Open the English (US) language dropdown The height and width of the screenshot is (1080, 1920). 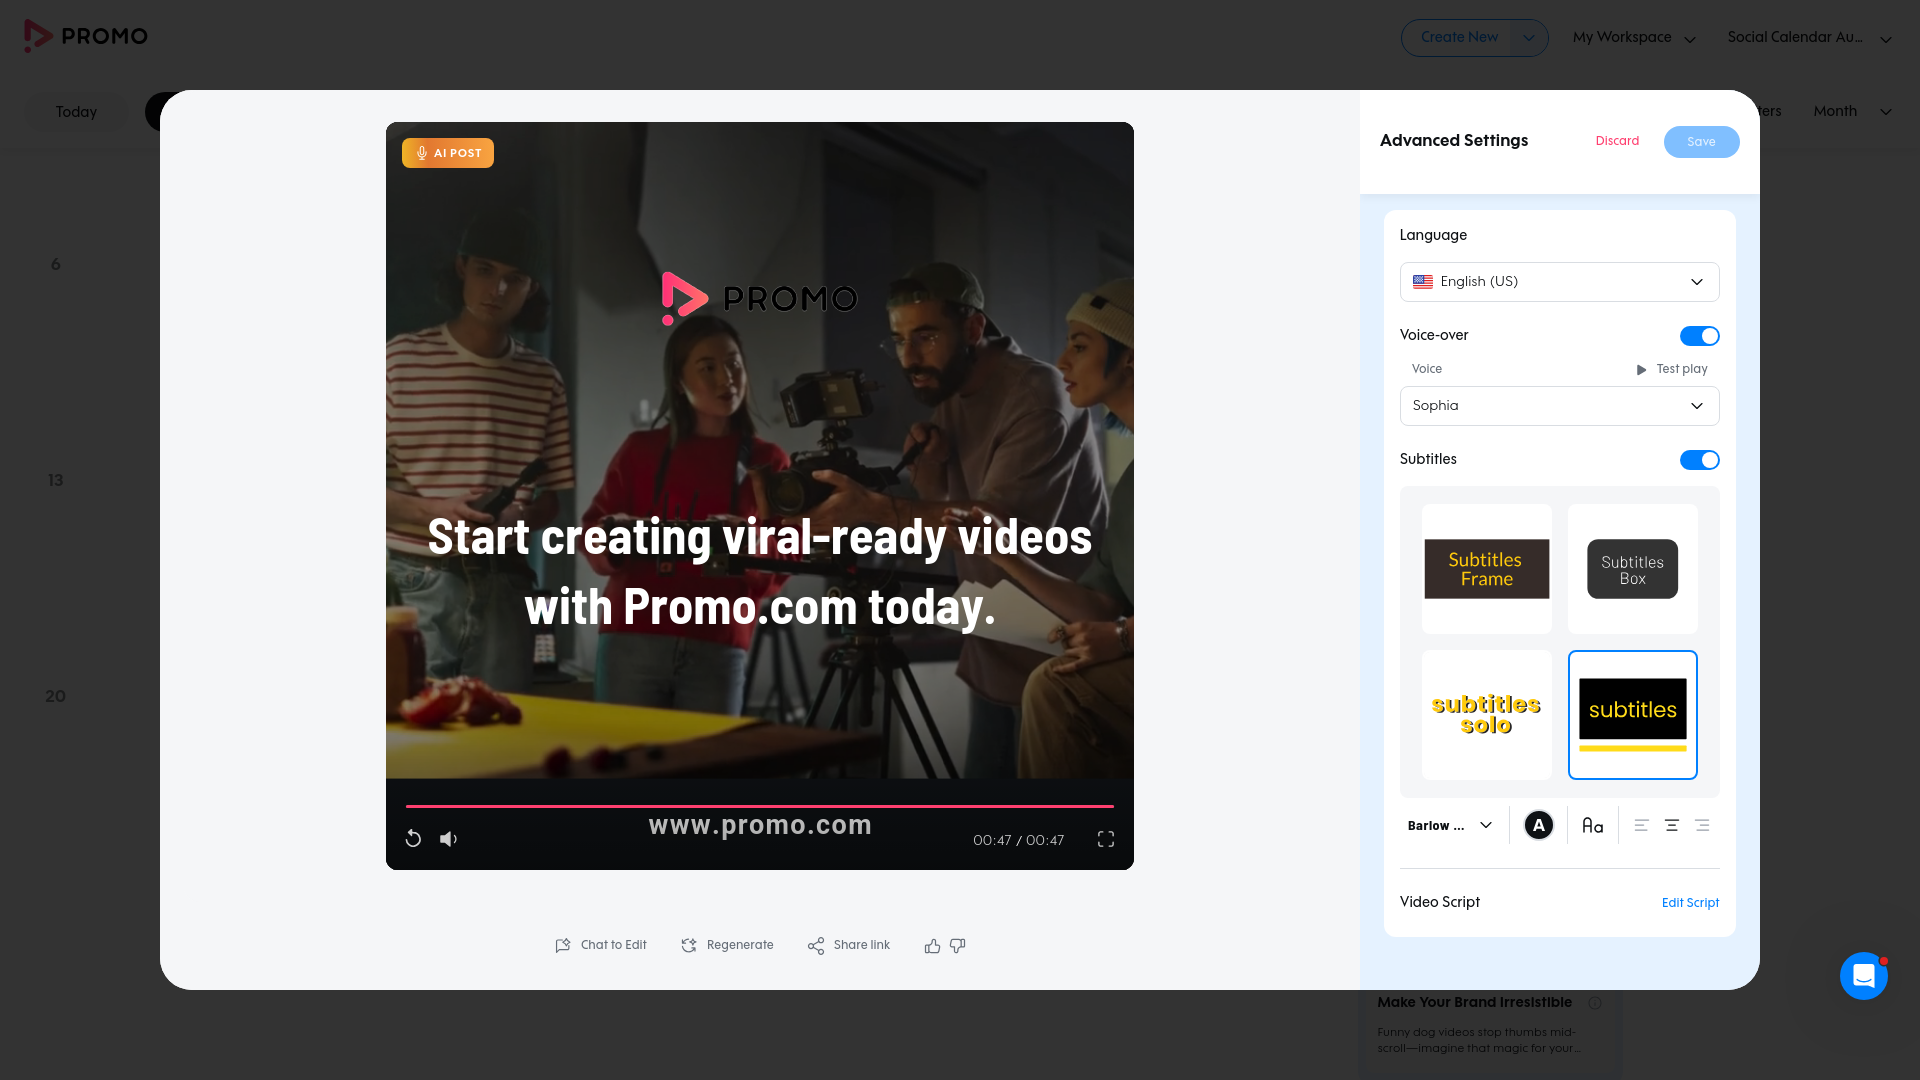(x=1559, y=282)
